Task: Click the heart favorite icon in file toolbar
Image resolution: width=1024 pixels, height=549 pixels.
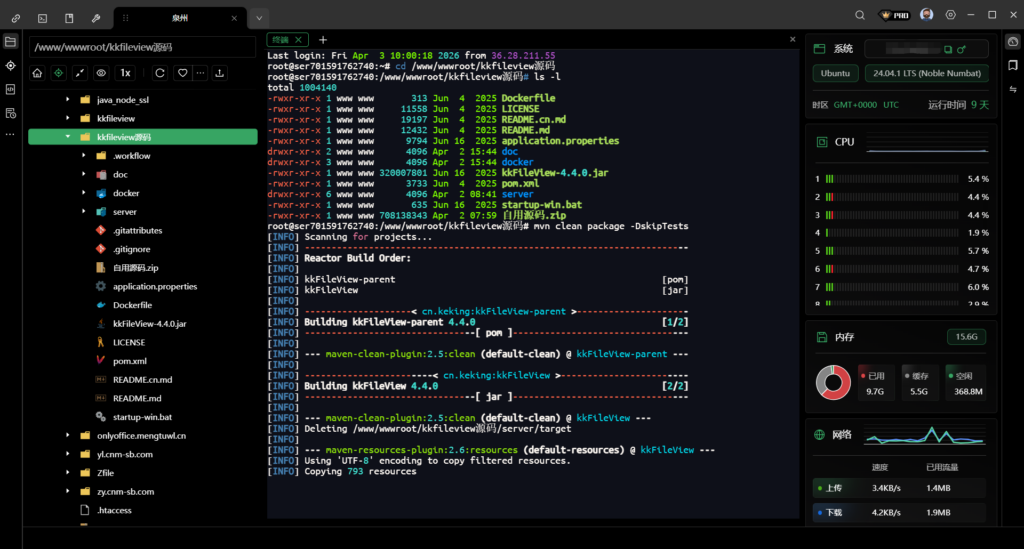Action: [x=182, y=73]
